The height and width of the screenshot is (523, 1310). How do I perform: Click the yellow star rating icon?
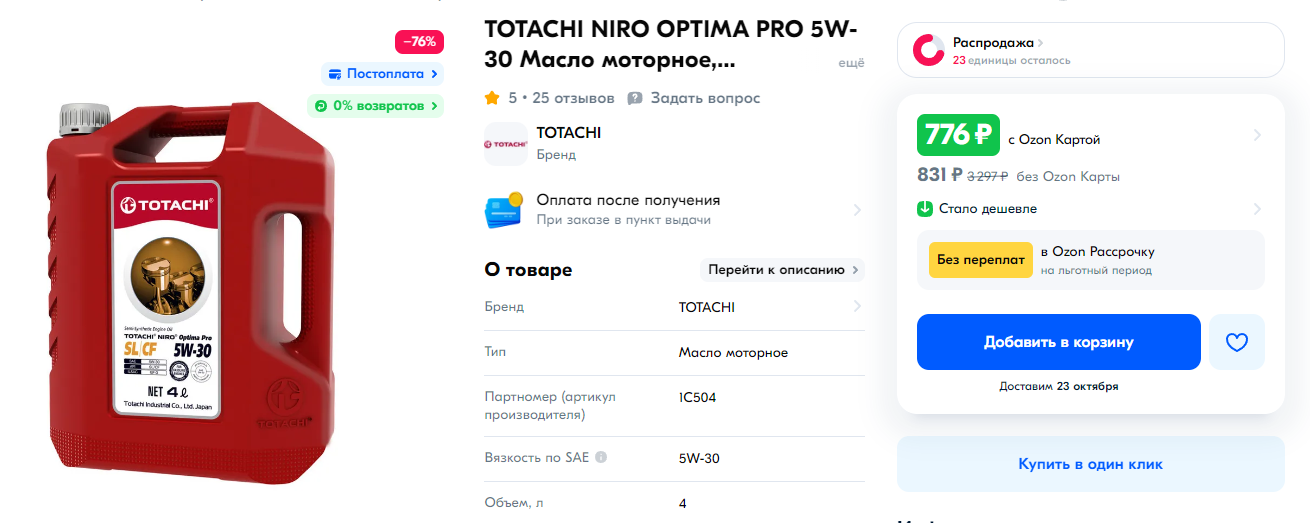[492, 98]
